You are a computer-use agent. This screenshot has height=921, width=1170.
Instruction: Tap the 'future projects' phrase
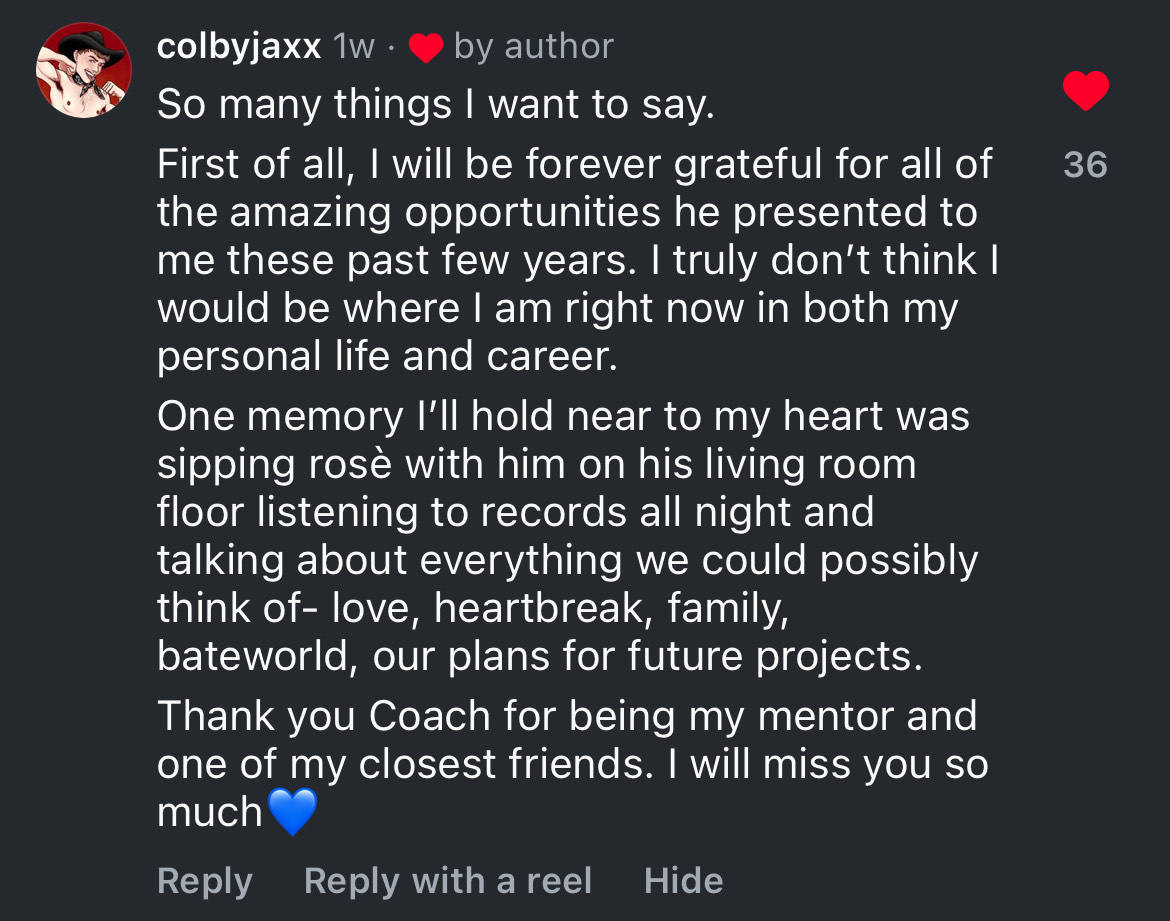click(x=775, y=657)
